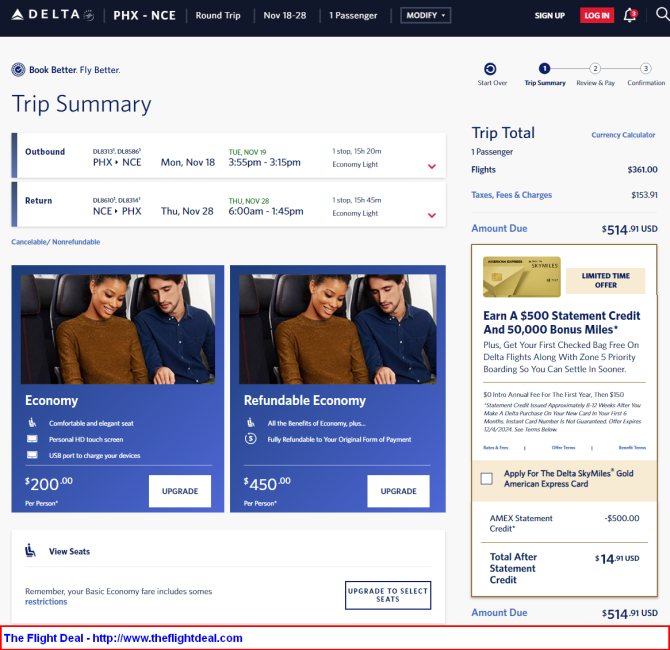Click SIGN UP in the header
The height and width of the screenshot is (650, 670).
(x=550, y=15)
